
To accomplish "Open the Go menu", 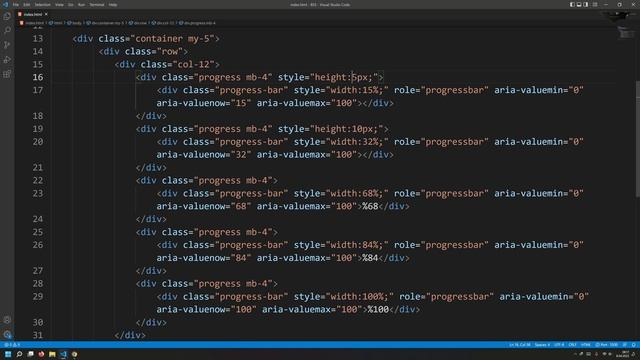I will click(x=71, y=4).
